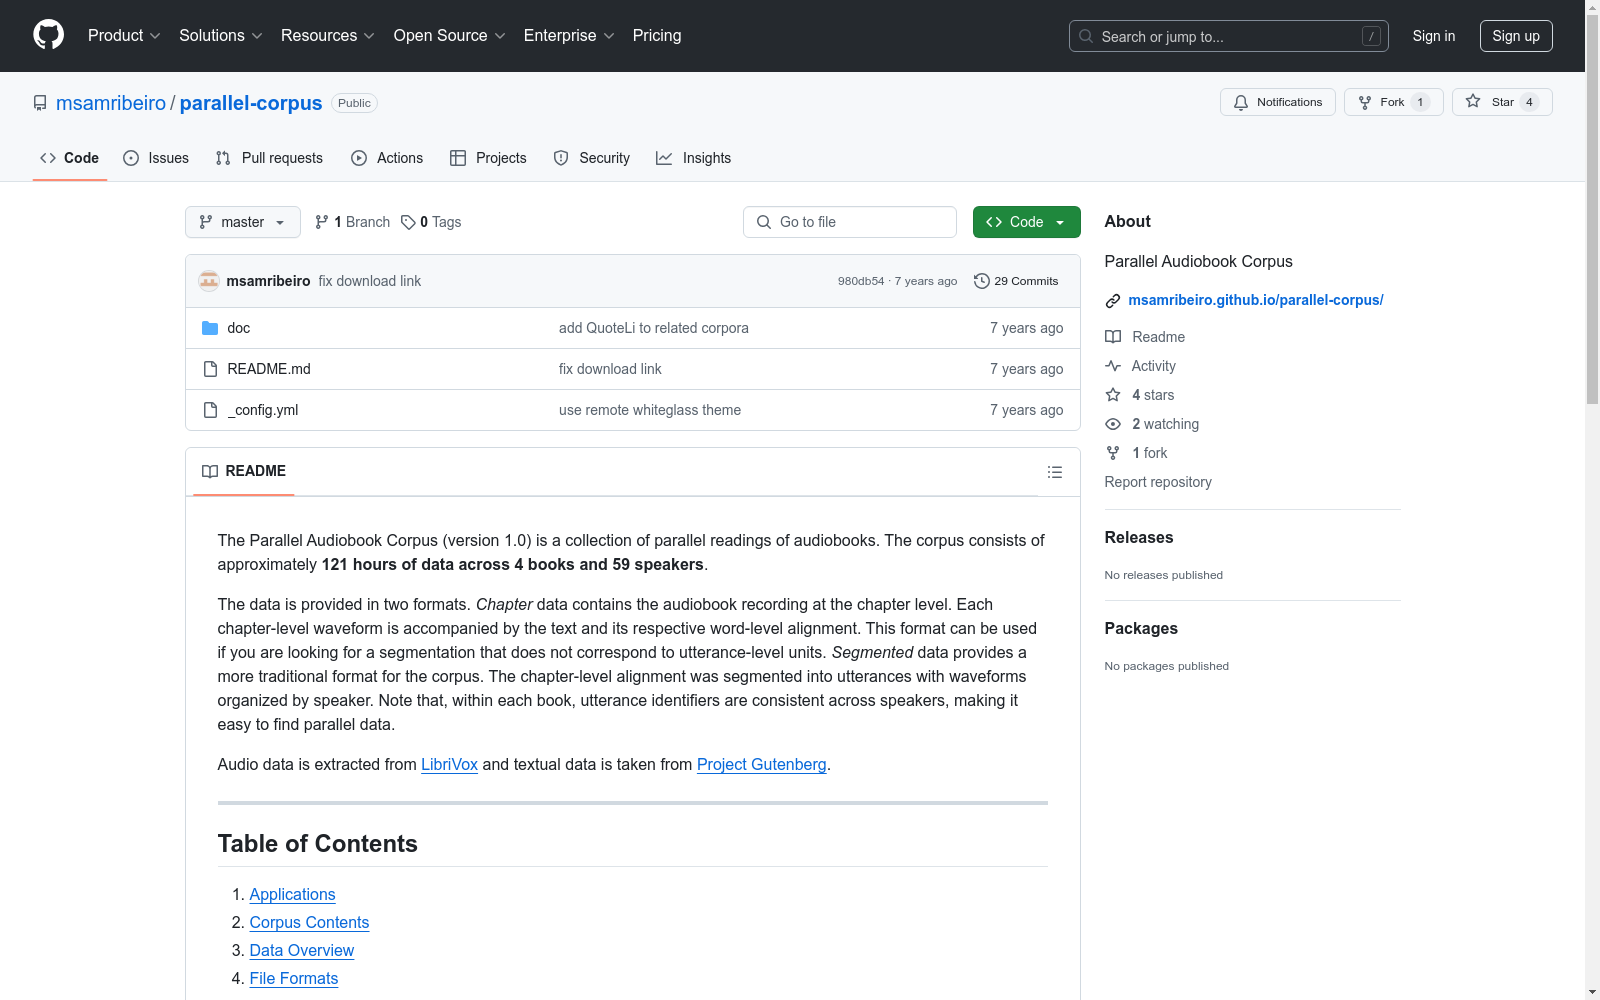Click the _config.yml file icon
This screenshot has height=1000, width=1600.
(210, 410)
